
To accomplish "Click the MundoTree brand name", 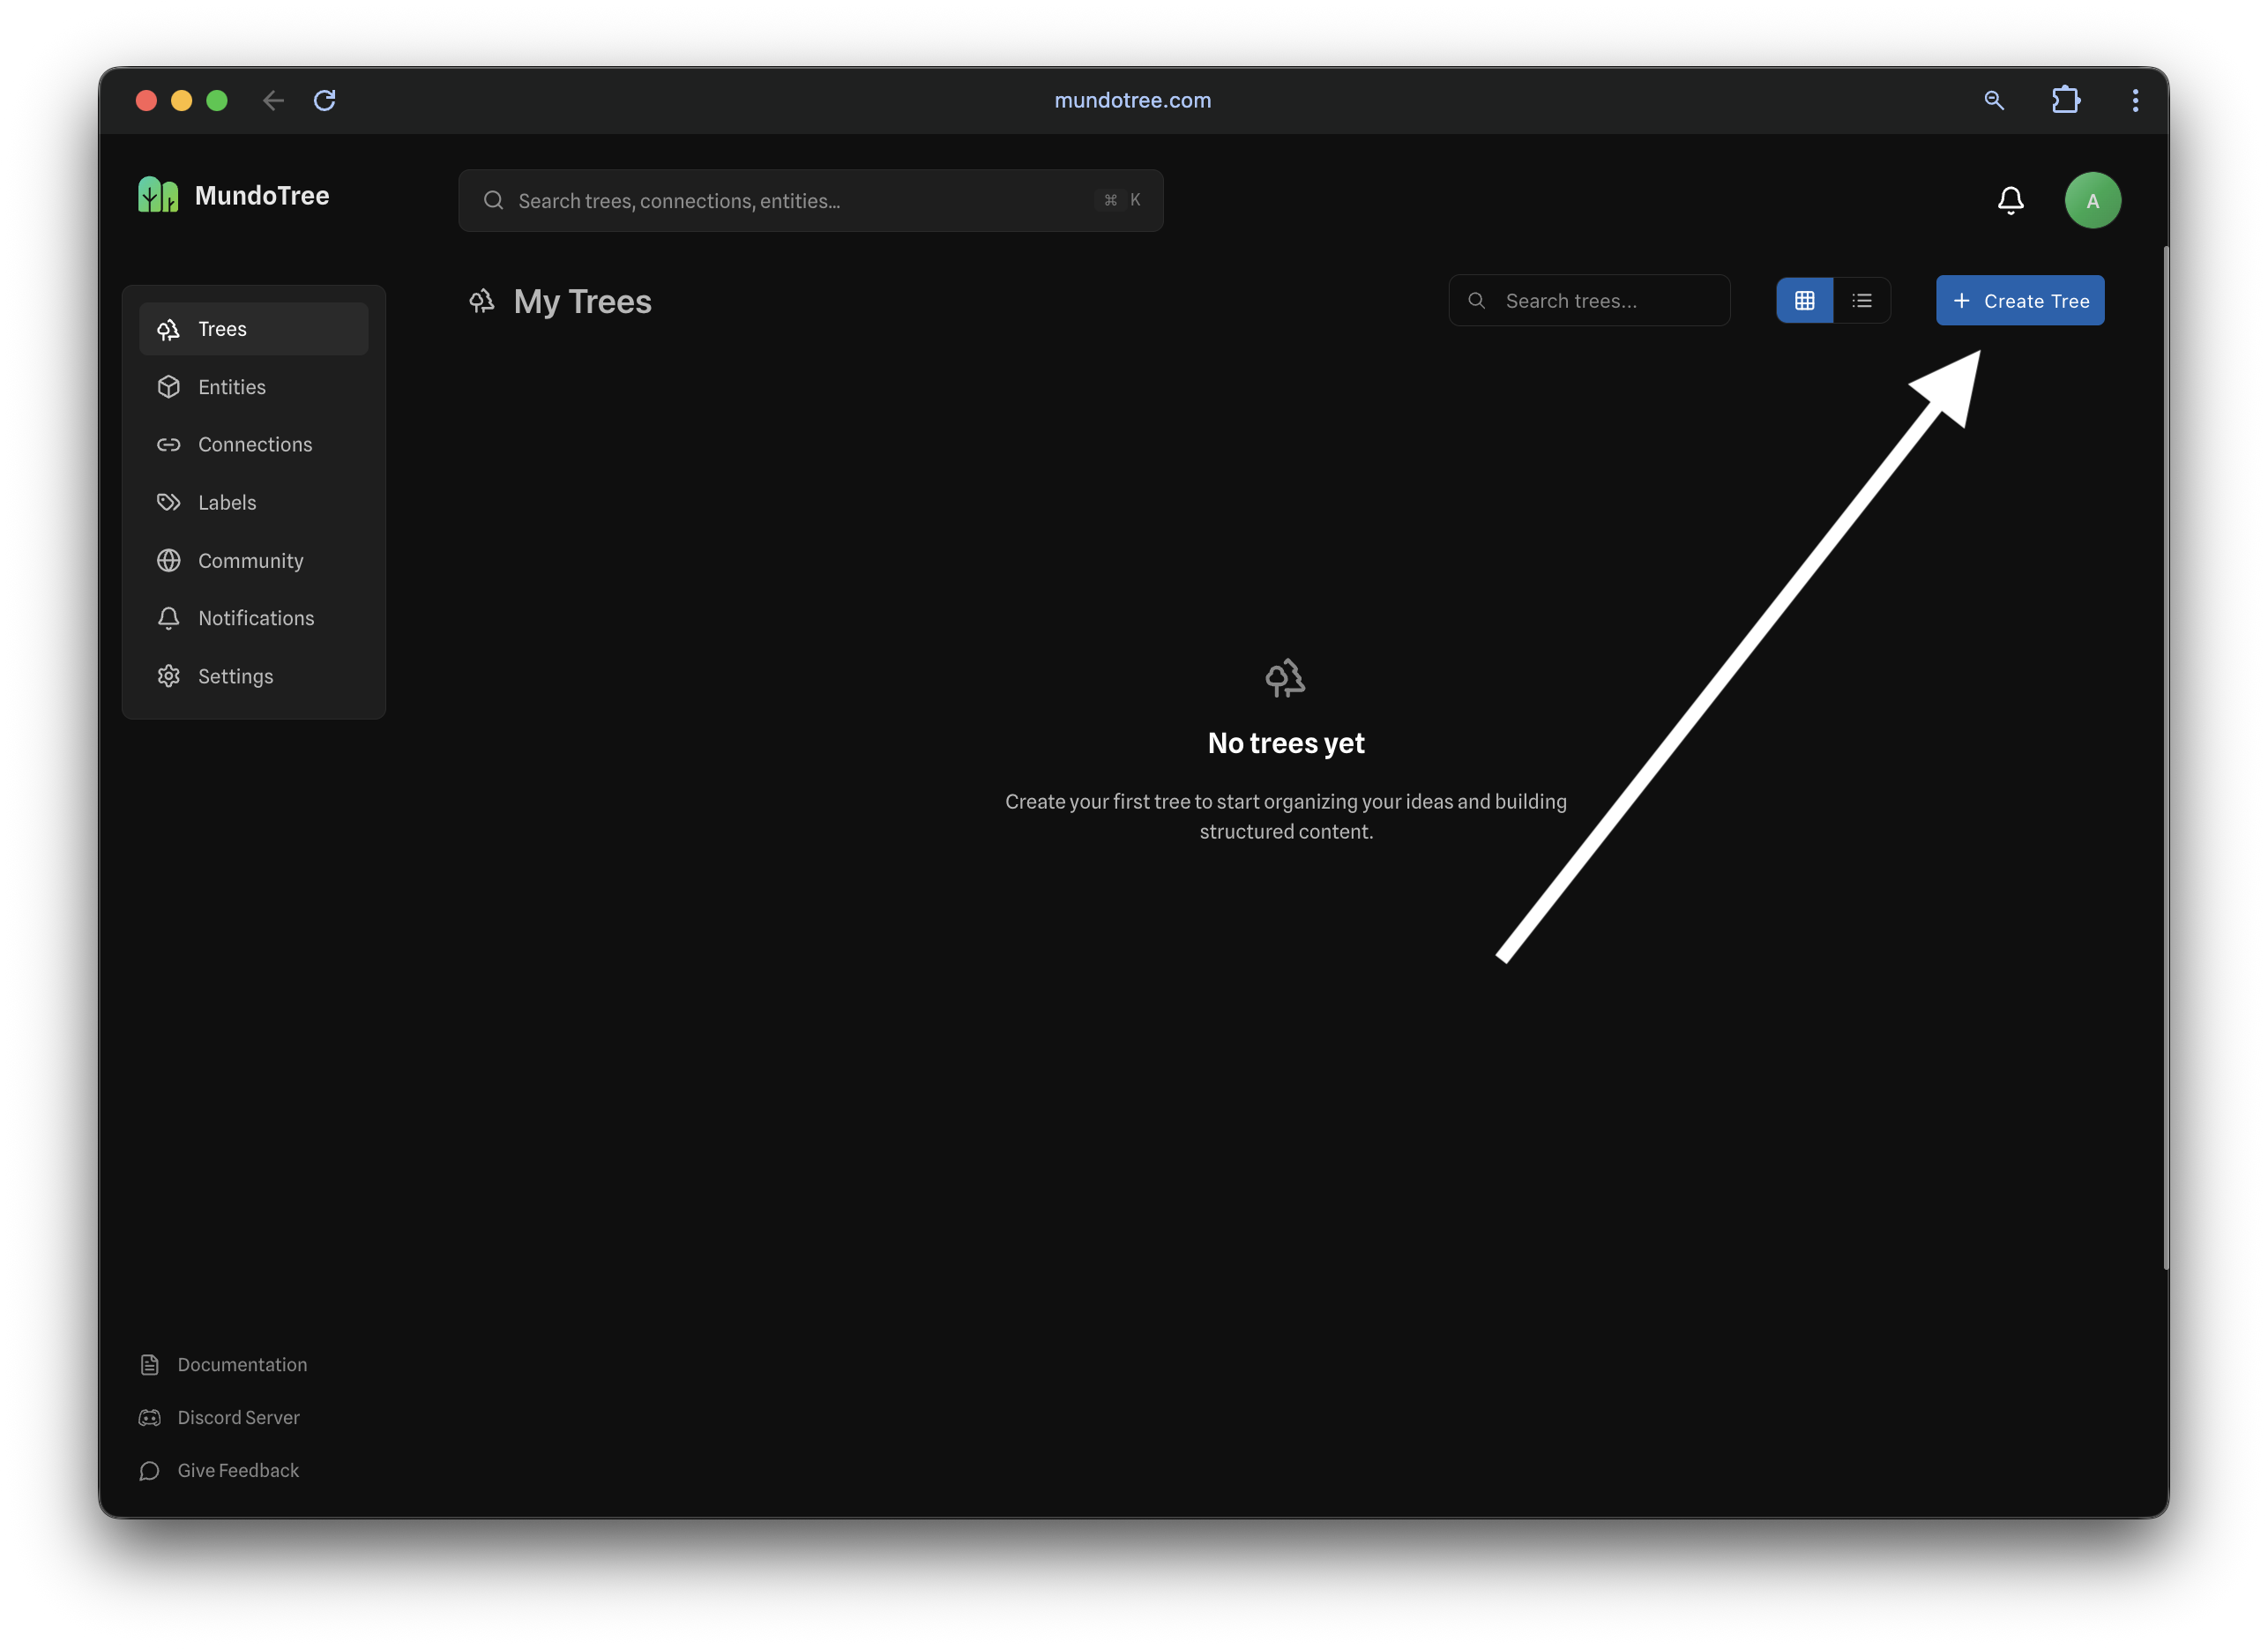I will (262, 195).
